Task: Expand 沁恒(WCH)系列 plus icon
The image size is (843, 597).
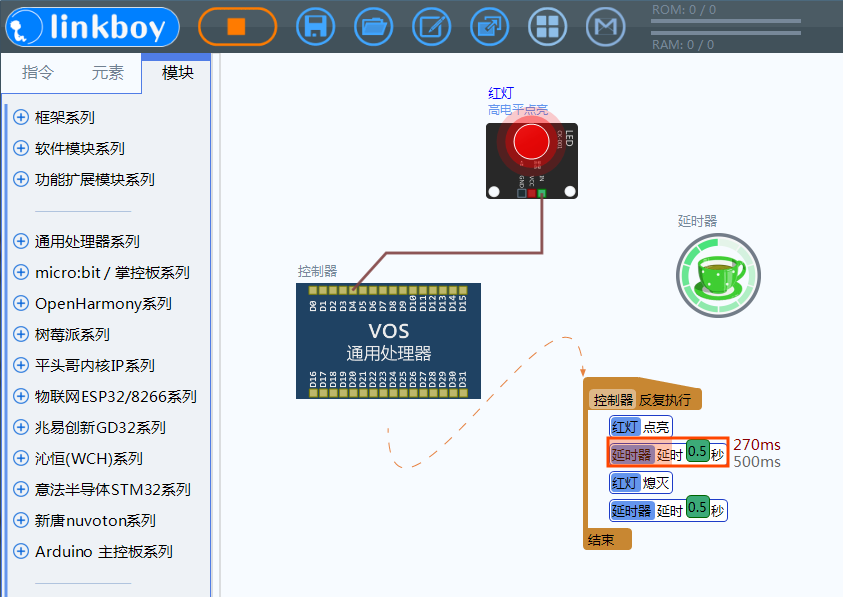Action: click(20, 458)
